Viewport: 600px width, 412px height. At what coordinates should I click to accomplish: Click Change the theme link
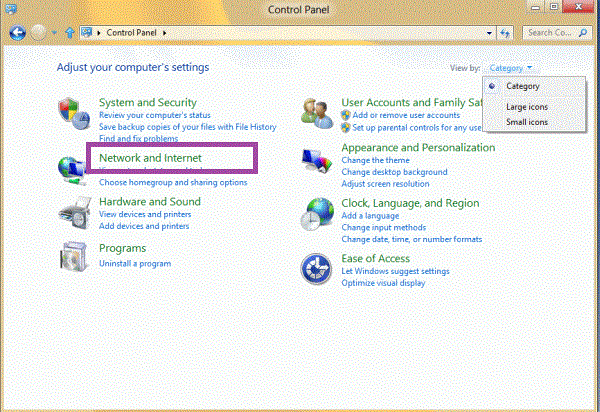(375, 160)
